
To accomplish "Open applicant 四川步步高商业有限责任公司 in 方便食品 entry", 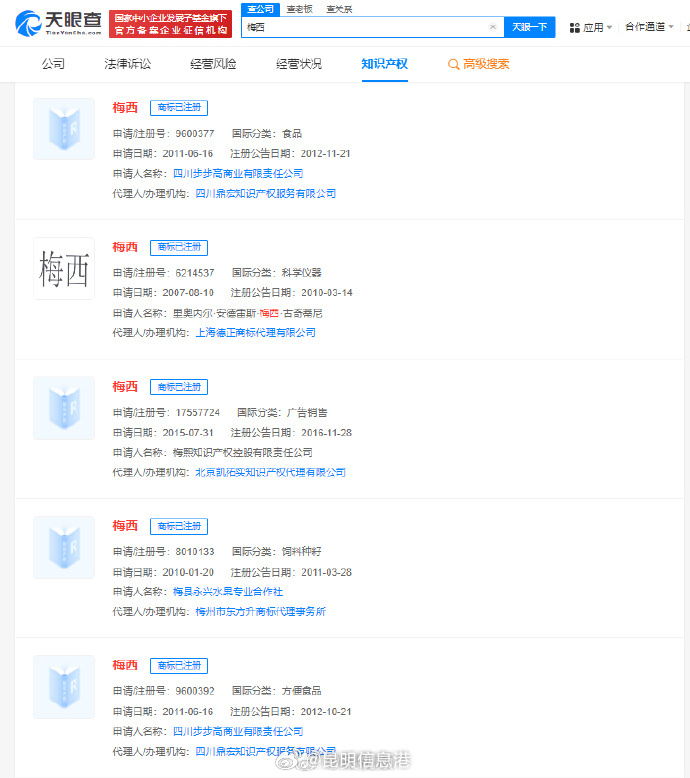I will [238, 731].
